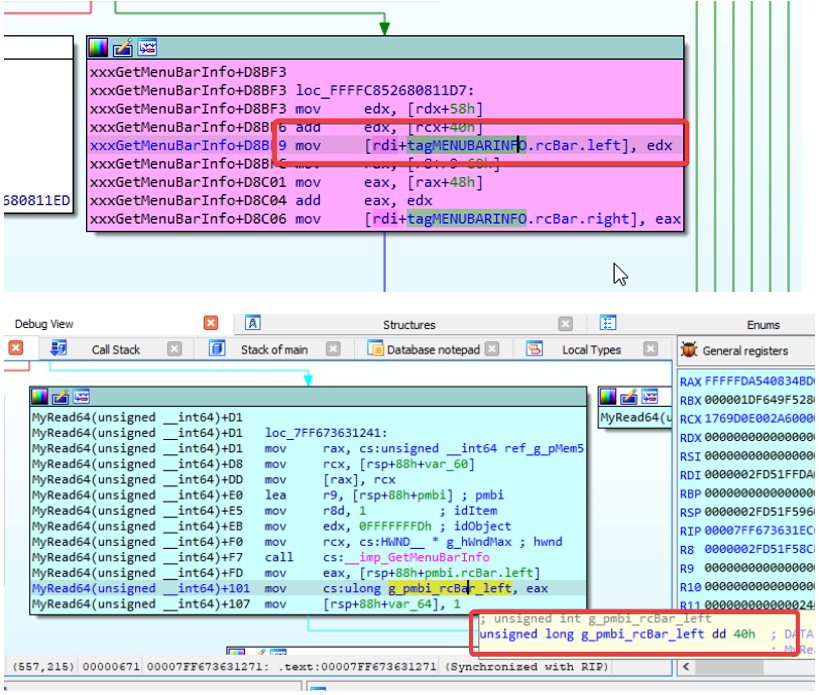
Task: Switch to the Call Stack tab
Action: tap(116, 349)
